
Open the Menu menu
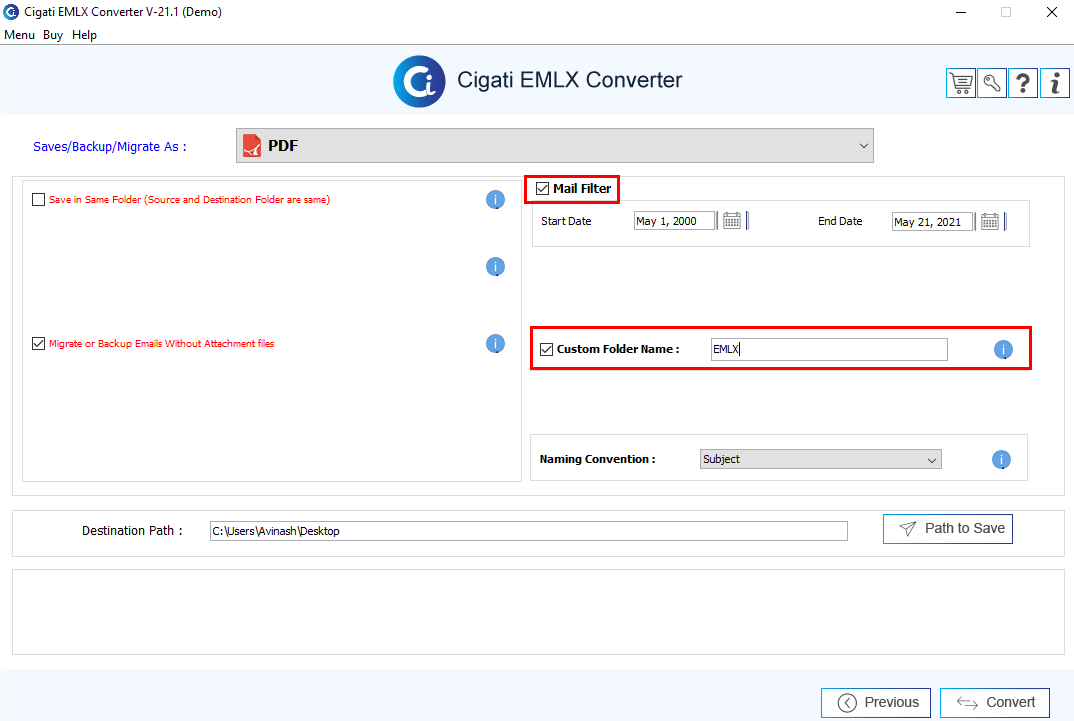point(19,35)
